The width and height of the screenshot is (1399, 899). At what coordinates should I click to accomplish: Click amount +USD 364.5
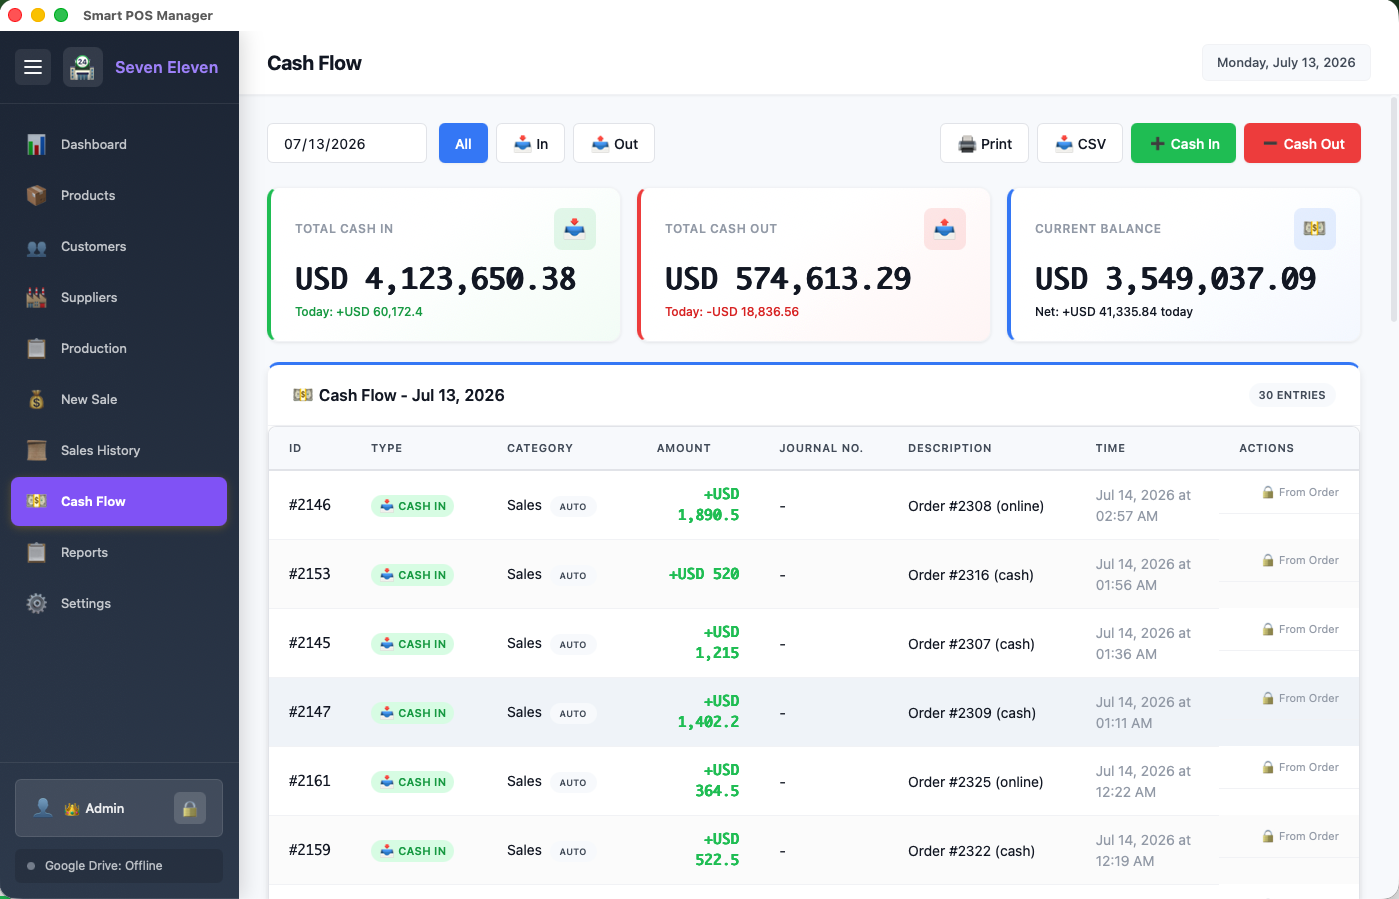tap(717, 780)
